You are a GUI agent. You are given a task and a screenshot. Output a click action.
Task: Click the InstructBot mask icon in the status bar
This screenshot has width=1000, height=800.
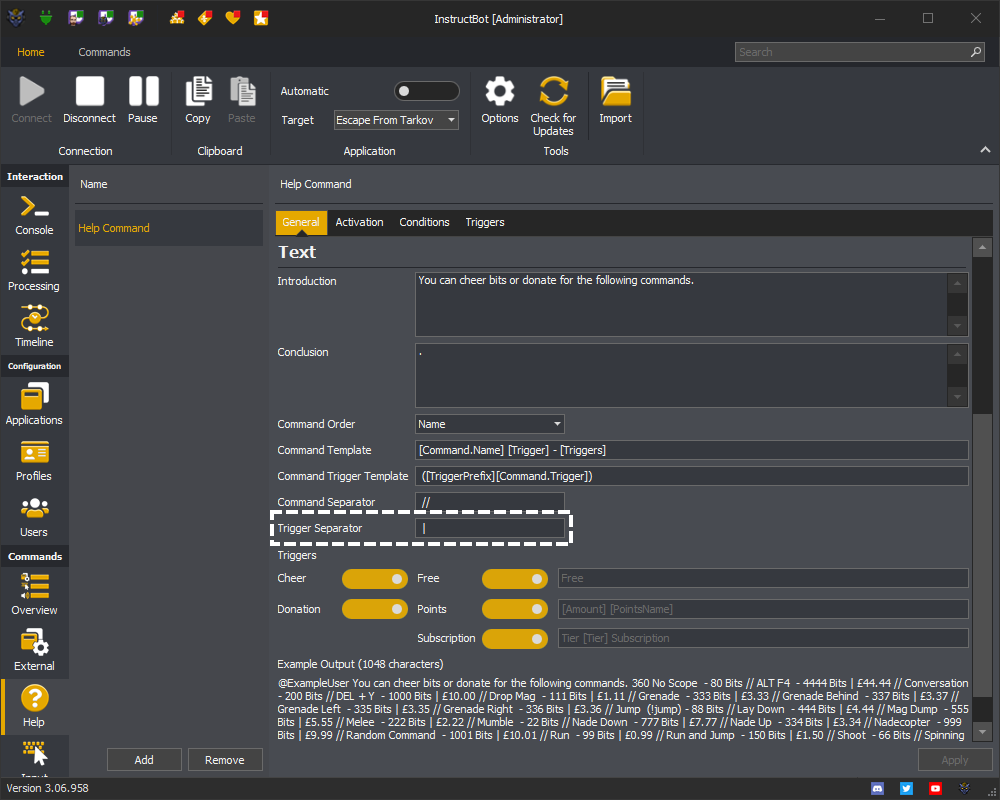click(964, 789)
